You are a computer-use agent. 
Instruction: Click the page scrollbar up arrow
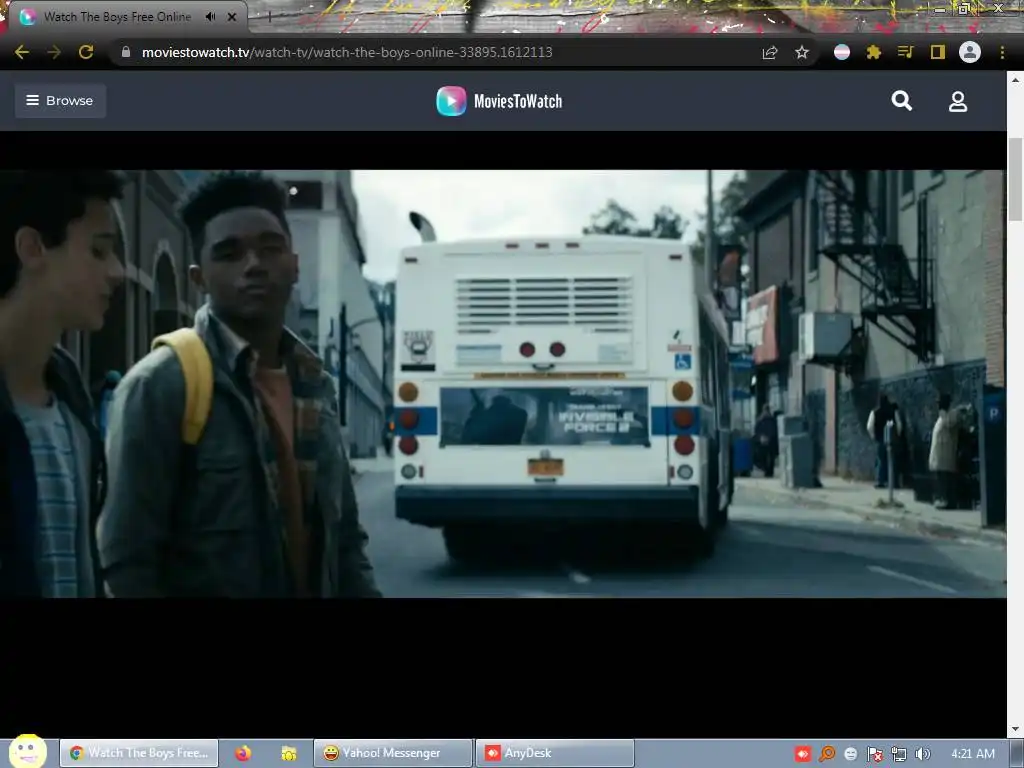point(1015,80)
